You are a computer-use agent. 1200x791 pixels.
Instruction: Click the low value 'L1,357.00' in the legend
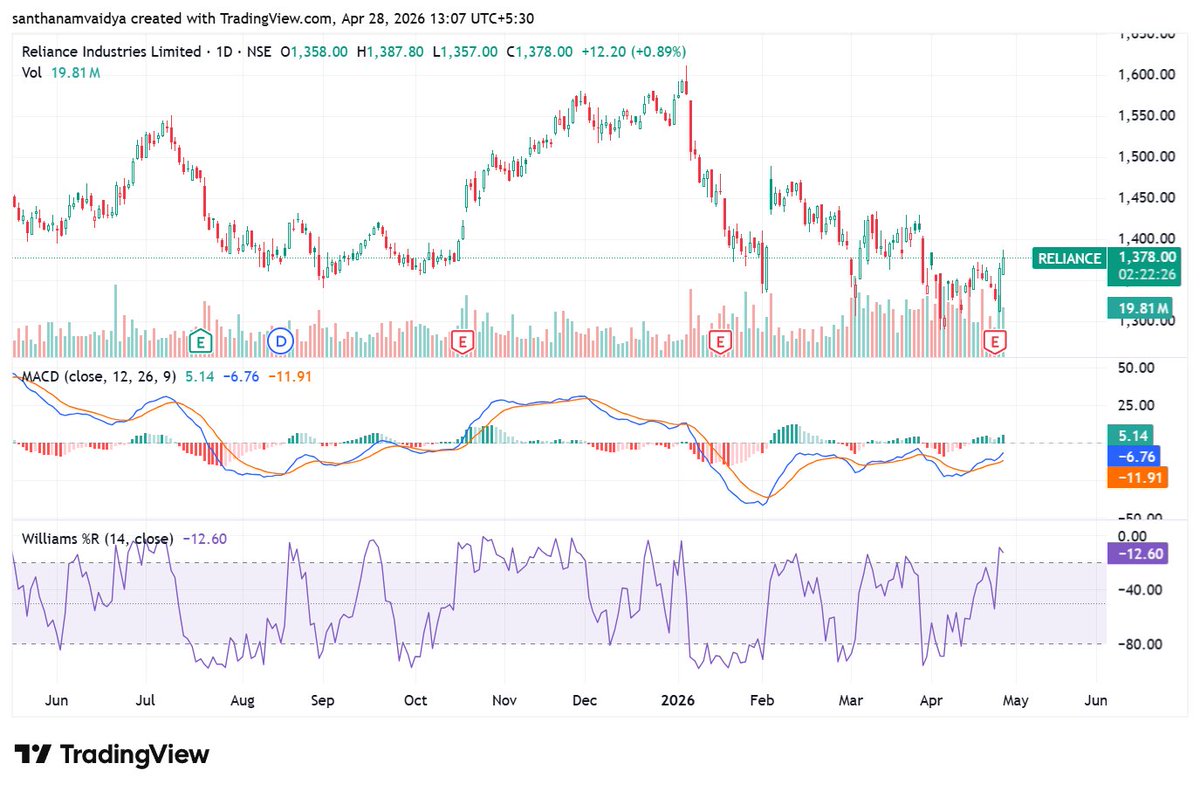[464, 52]
